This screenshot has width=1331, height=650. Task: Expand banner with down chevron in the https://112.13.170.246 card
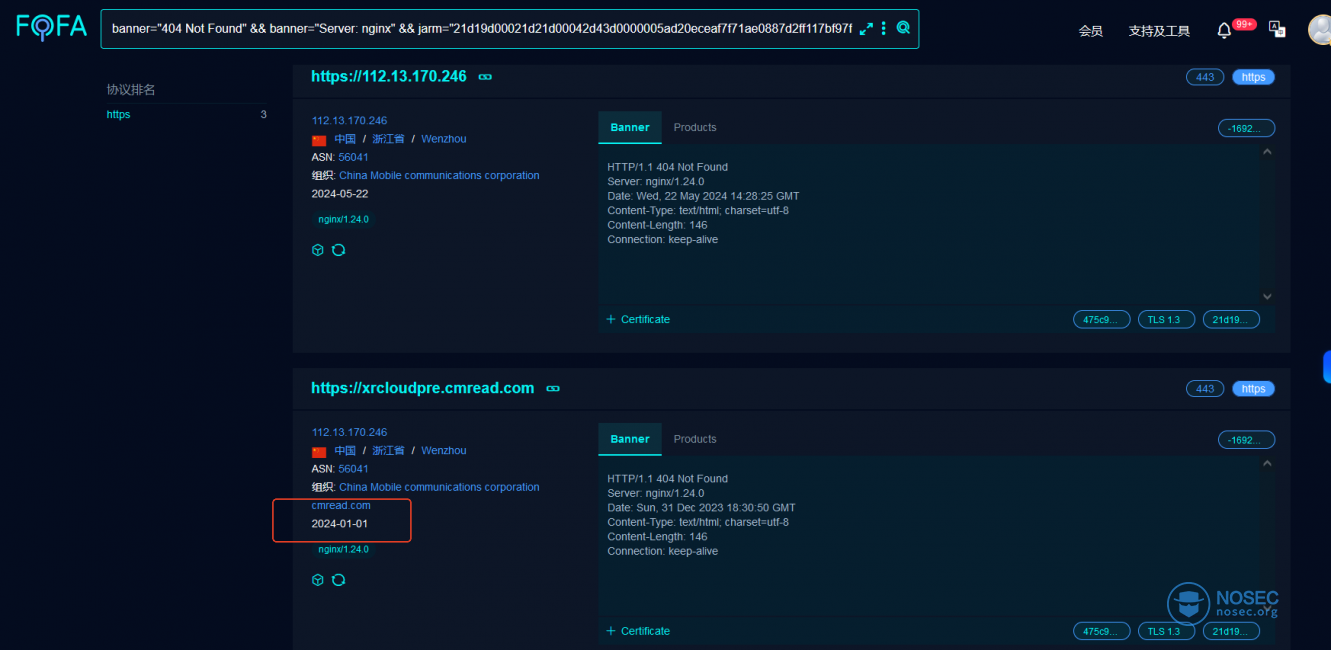click(x=1267, y=297)
